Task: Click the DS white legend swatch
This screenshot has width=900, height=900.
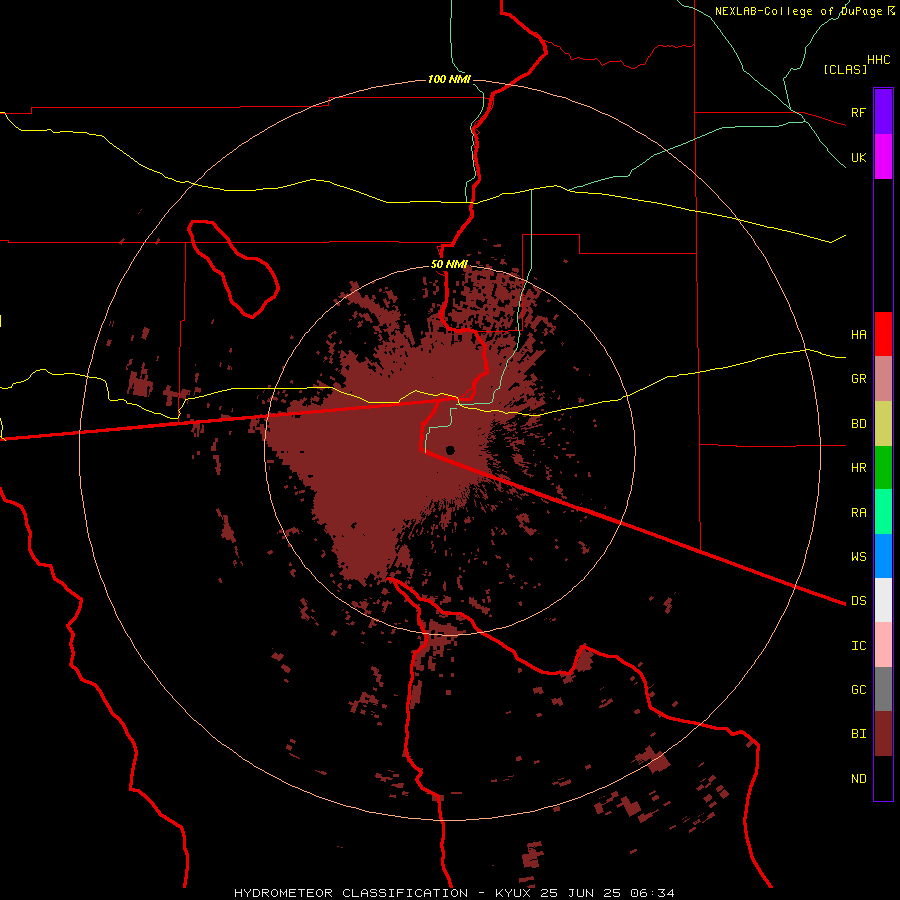Action: tap(883, 600)
